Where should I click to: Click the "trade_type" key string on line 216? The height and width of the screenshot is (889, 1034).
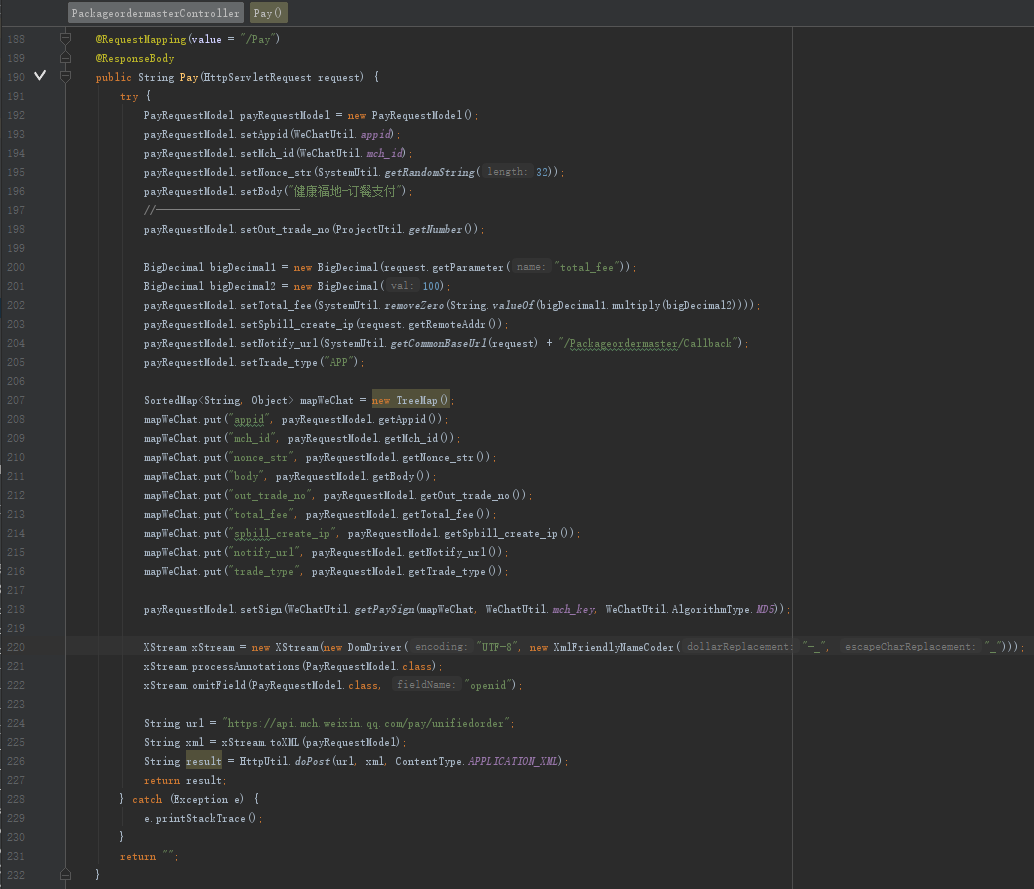pyautogui.click(x=264, y=572)
